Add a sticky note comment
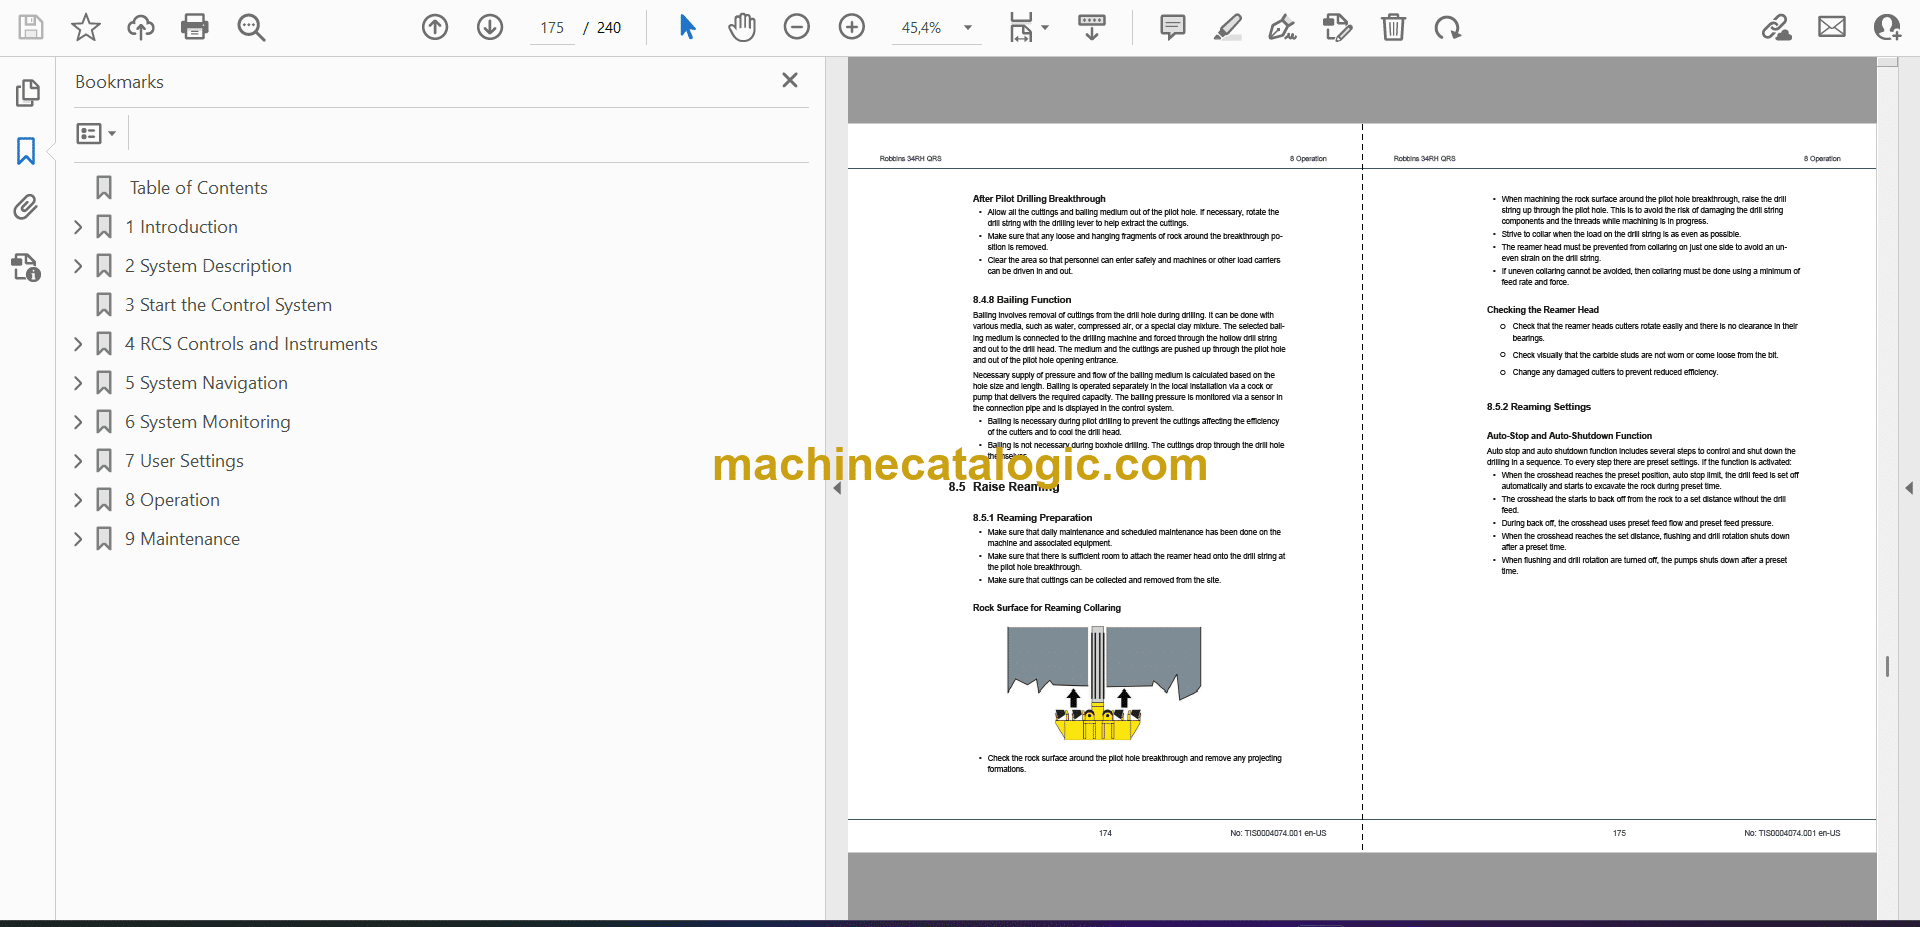This screenshot has width=1920, height=927. click(x=1172, y=27)
